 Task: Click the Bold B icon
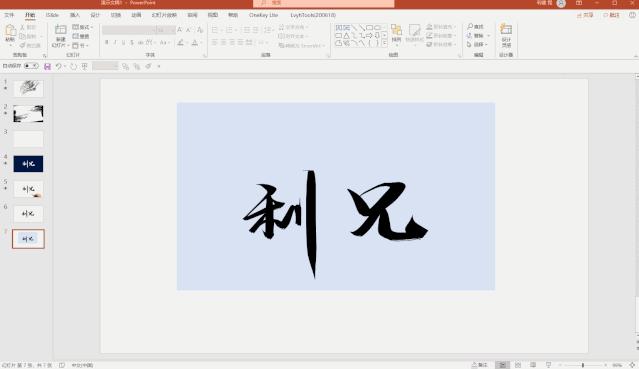pos(107,42)
